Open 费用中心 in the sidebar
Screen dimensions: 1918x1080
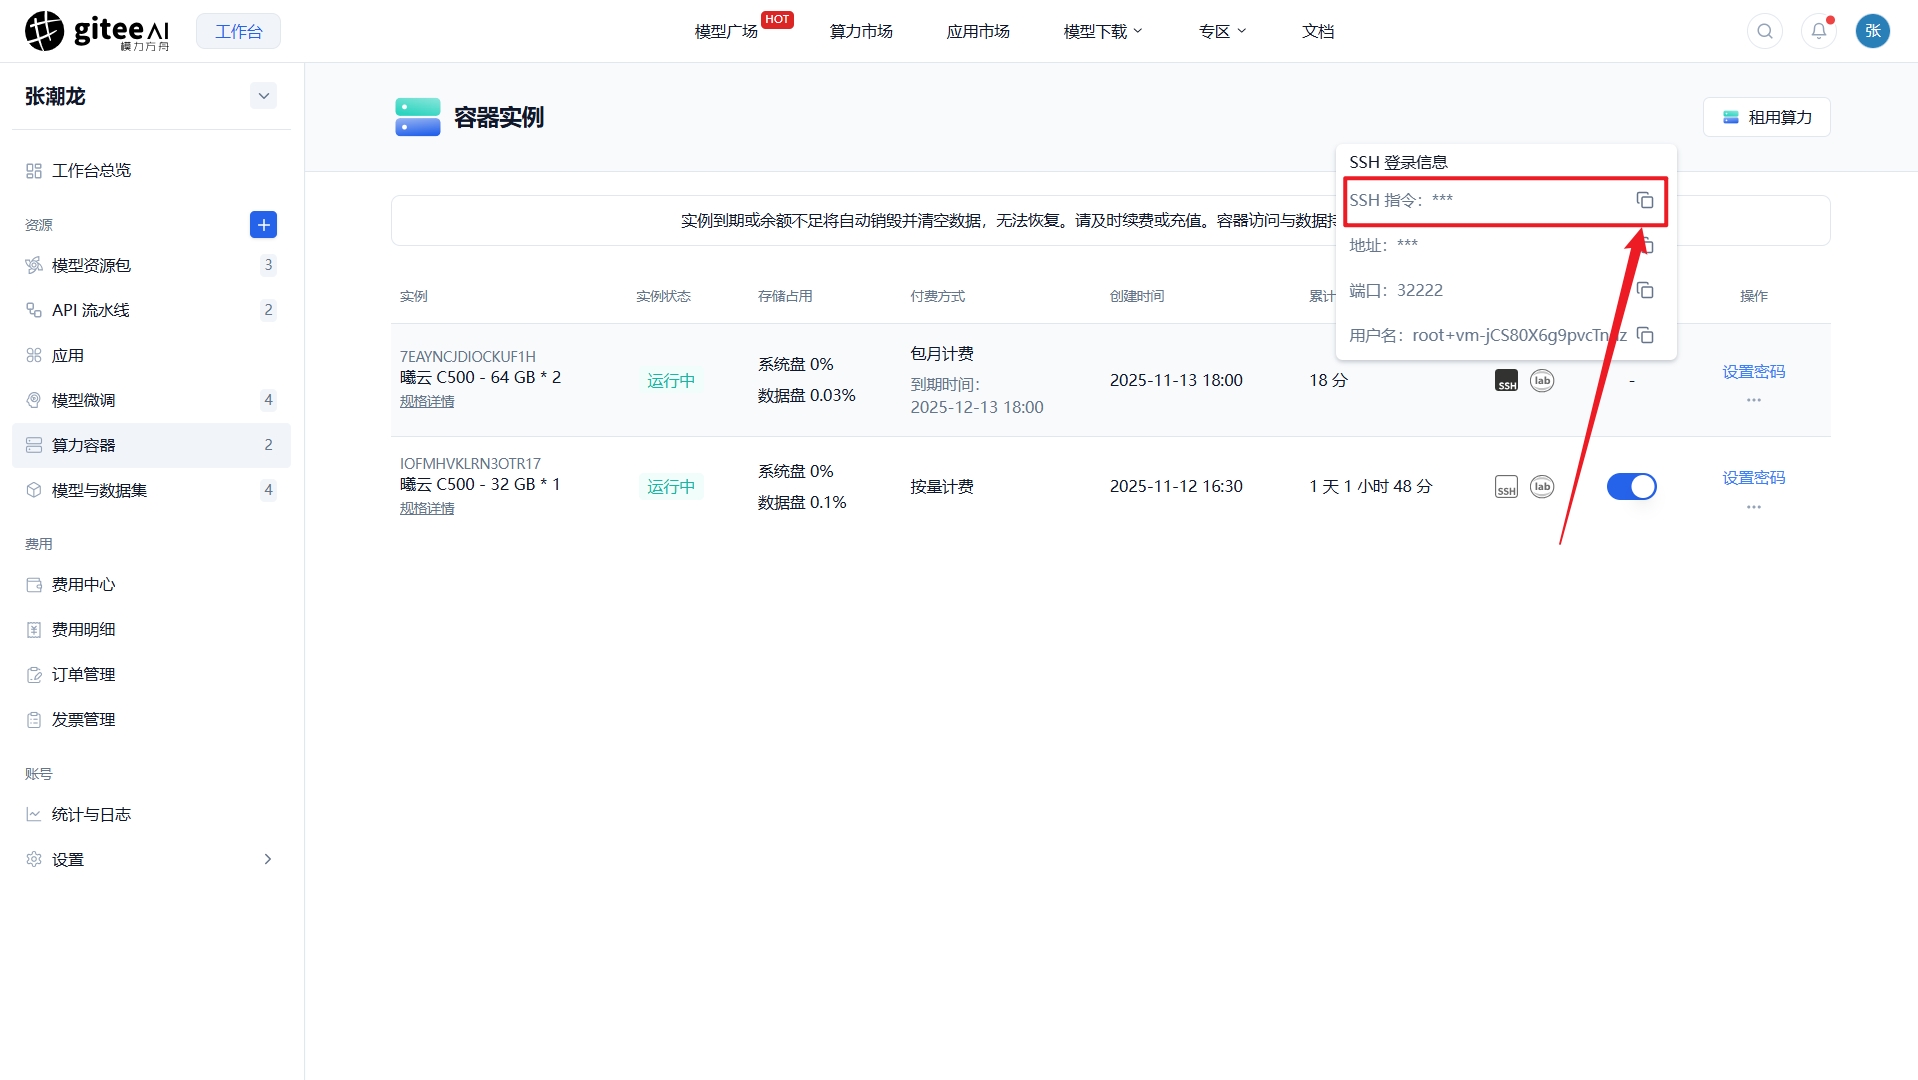click(x=151, y=584)
